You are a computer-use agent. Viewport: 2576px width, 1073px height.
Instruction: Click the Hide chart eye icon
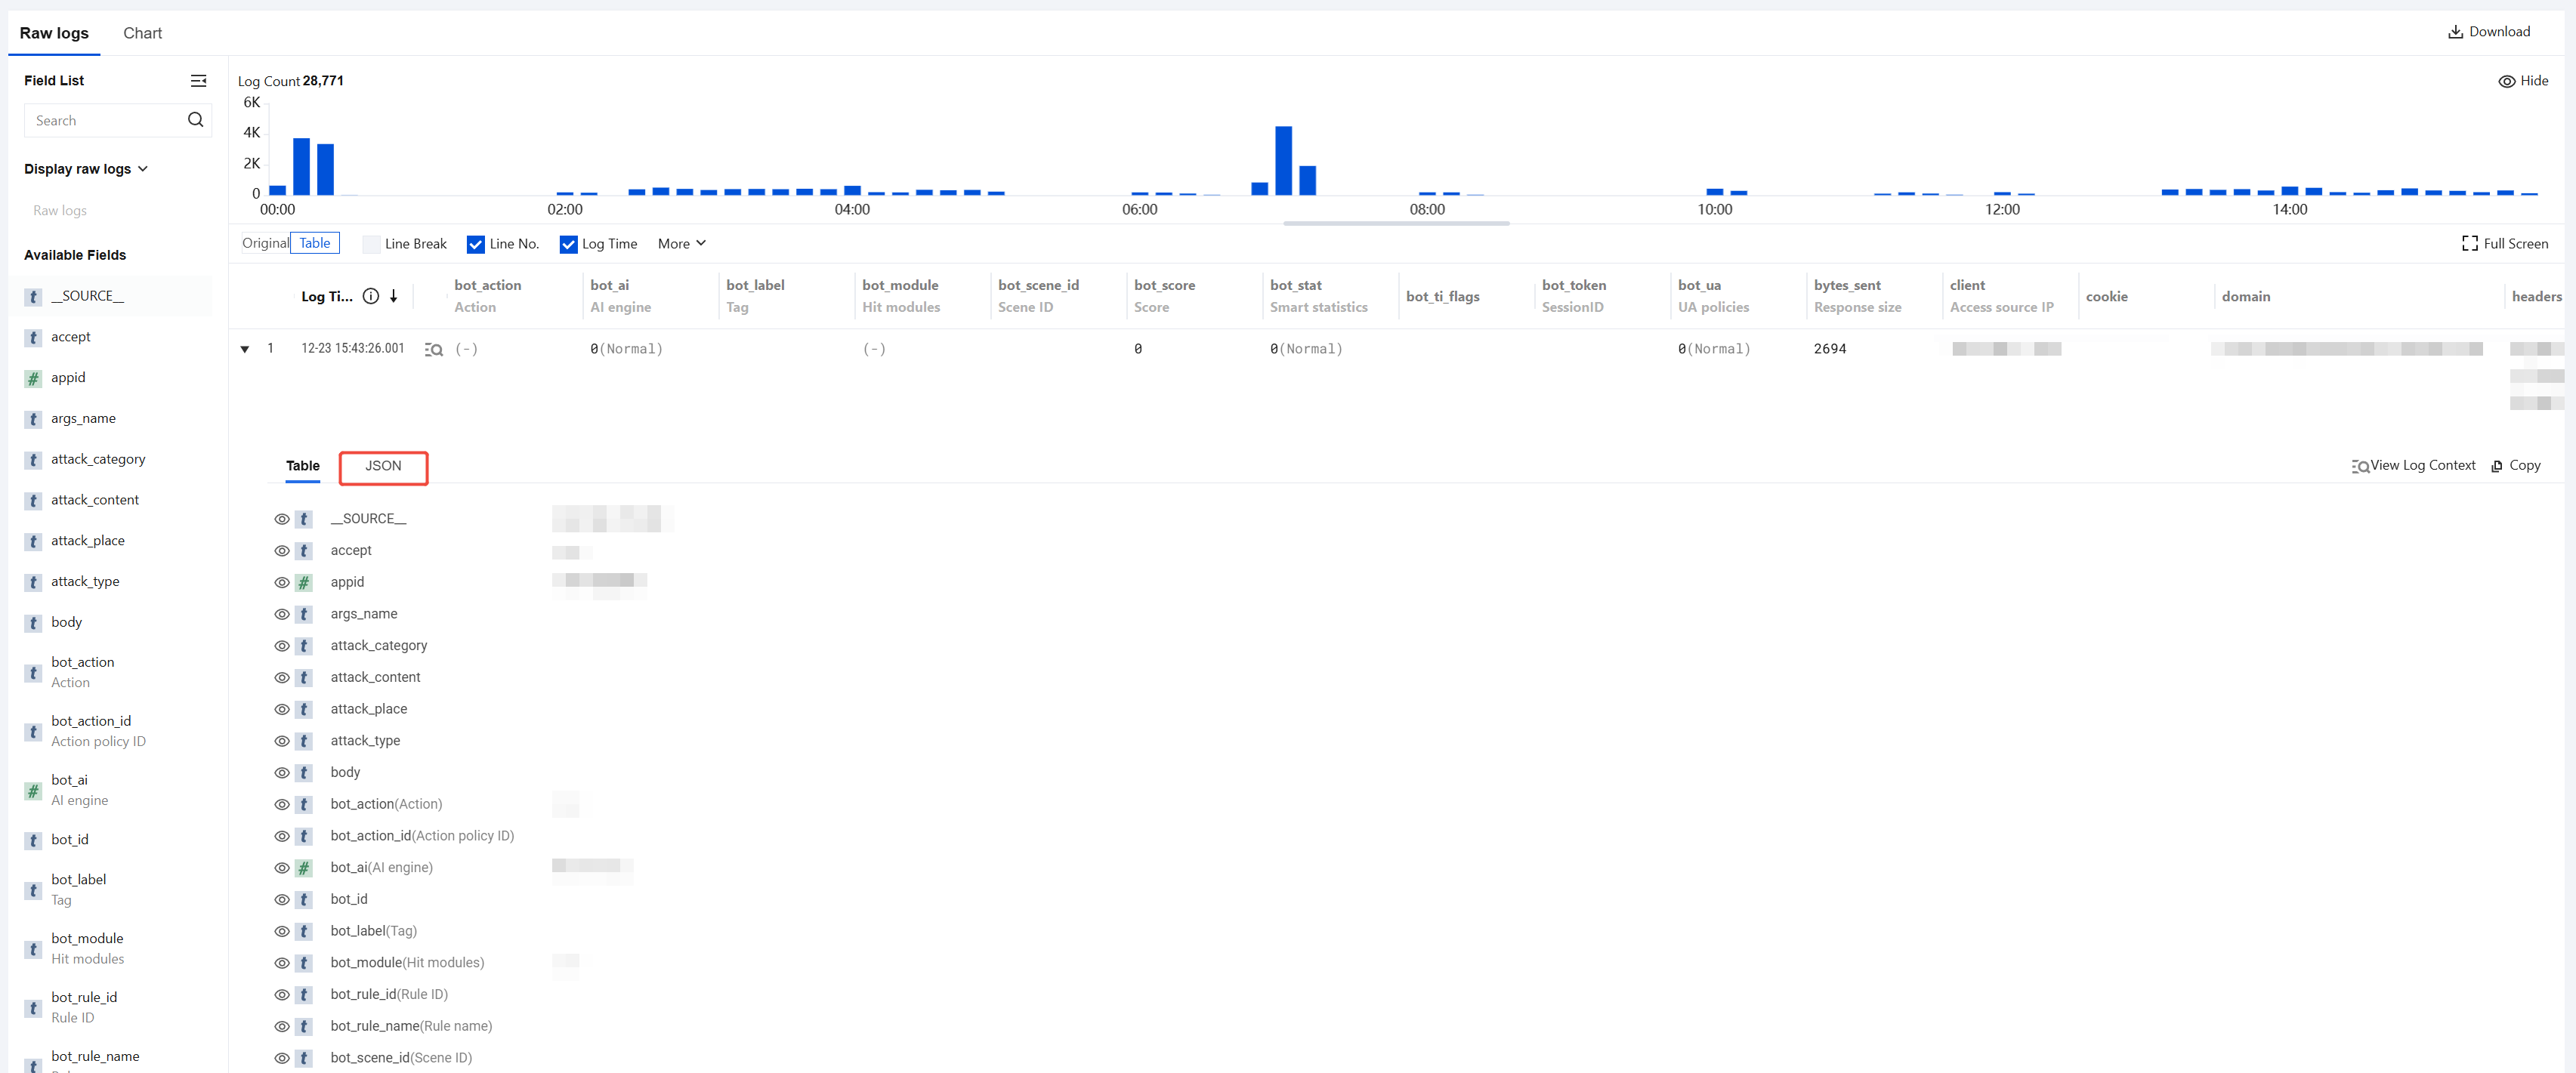click(2506, 81)
